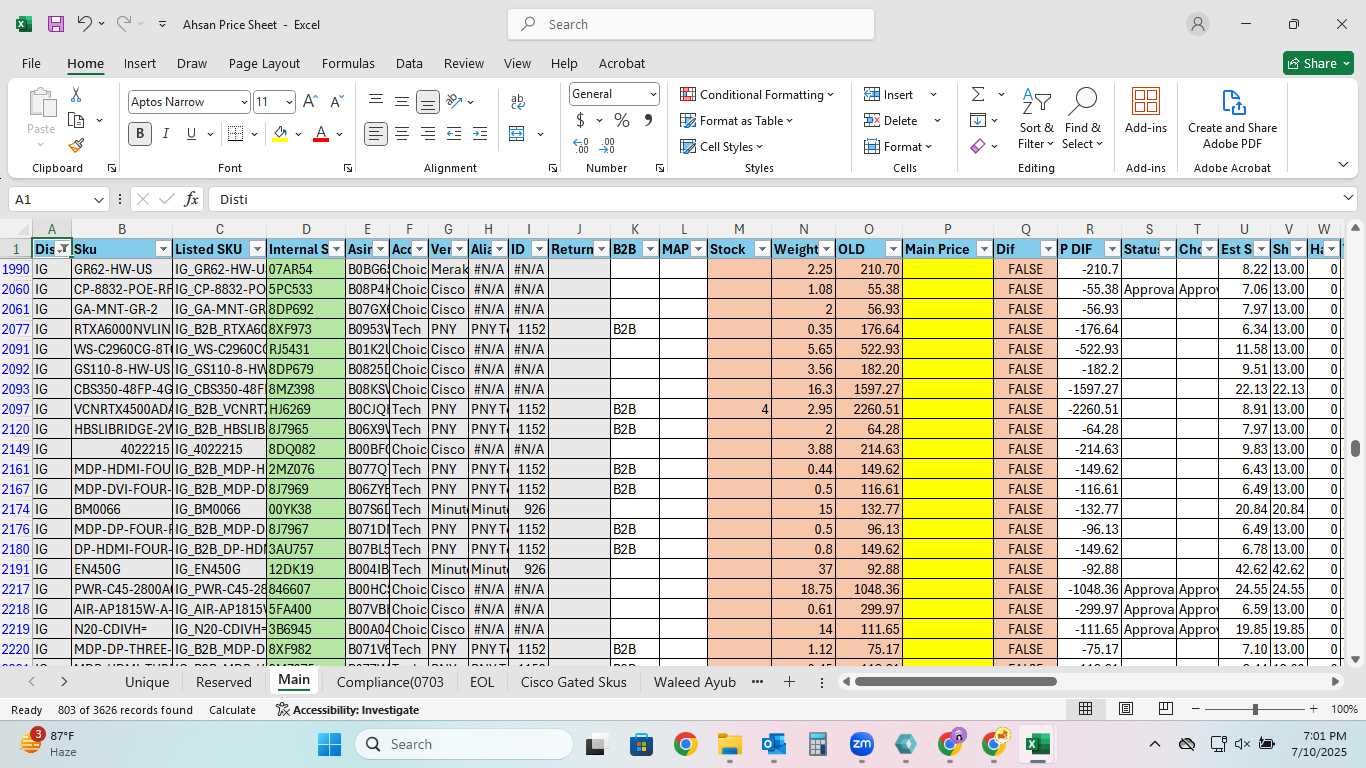Open File Explorer from the taskbar

(x=729, y=744)
